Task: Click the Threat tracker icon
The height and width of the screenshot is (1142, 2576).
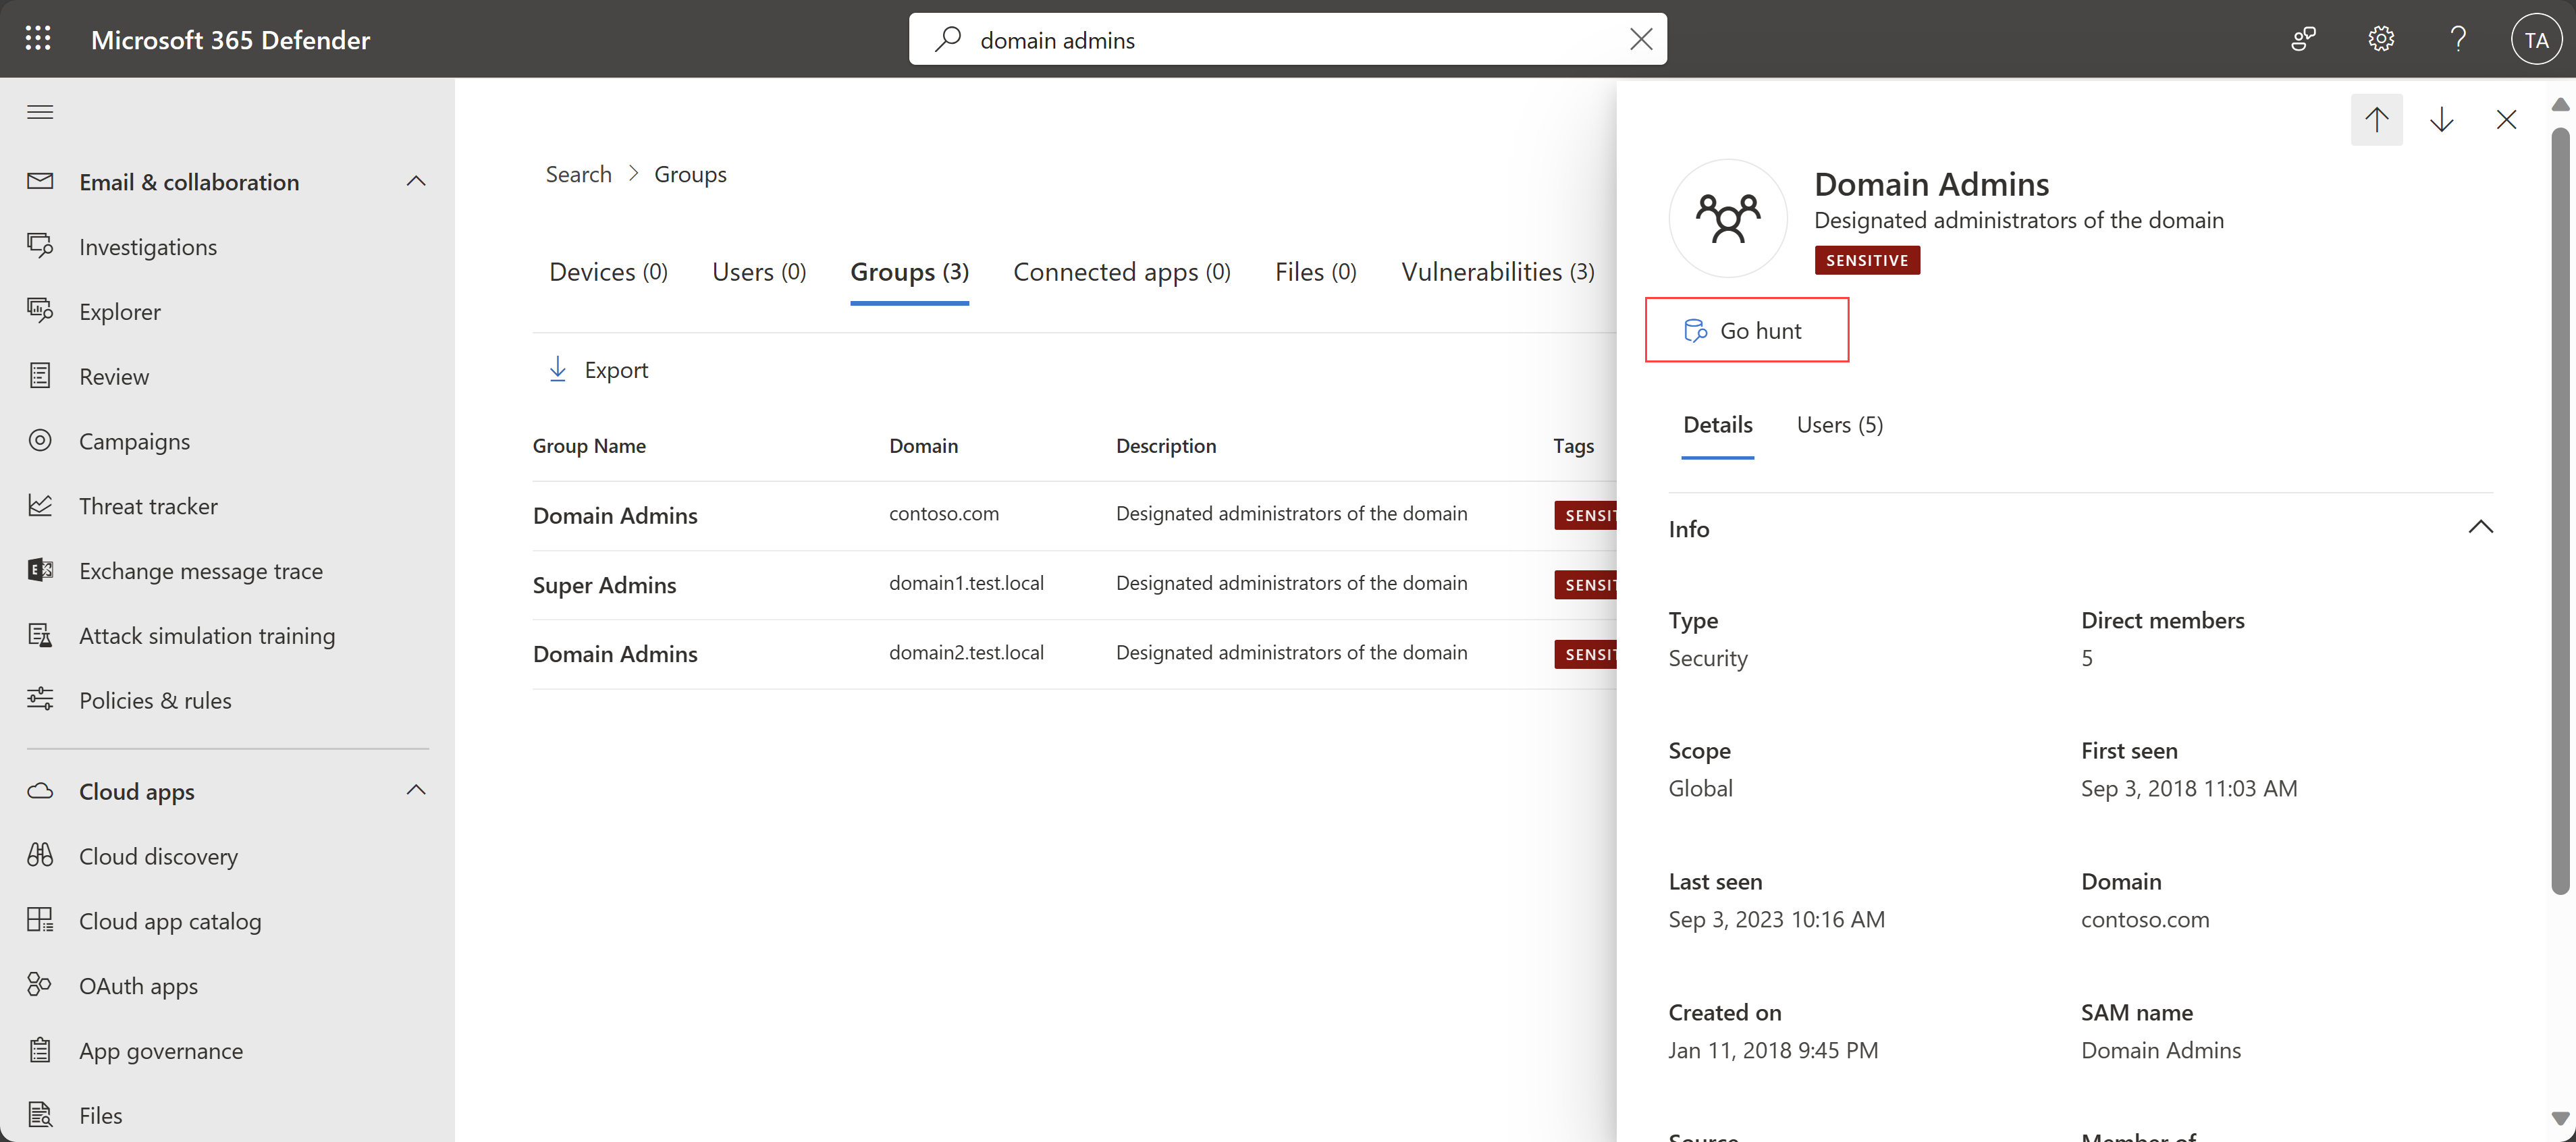Action: (41, 504)
